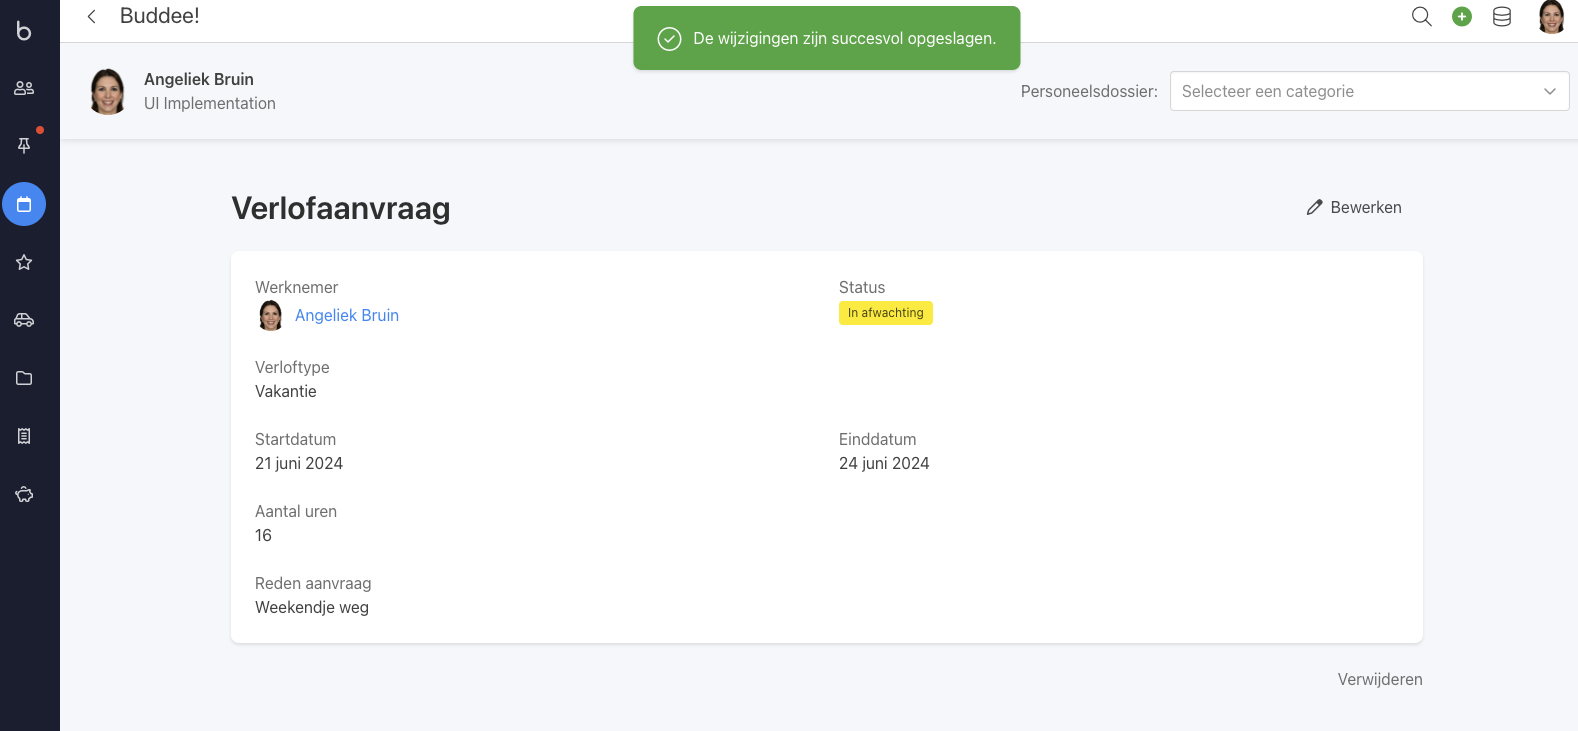Open the folder documents icon in sidebar
Screen dimensions: 1578x731
tap(24, 378)
